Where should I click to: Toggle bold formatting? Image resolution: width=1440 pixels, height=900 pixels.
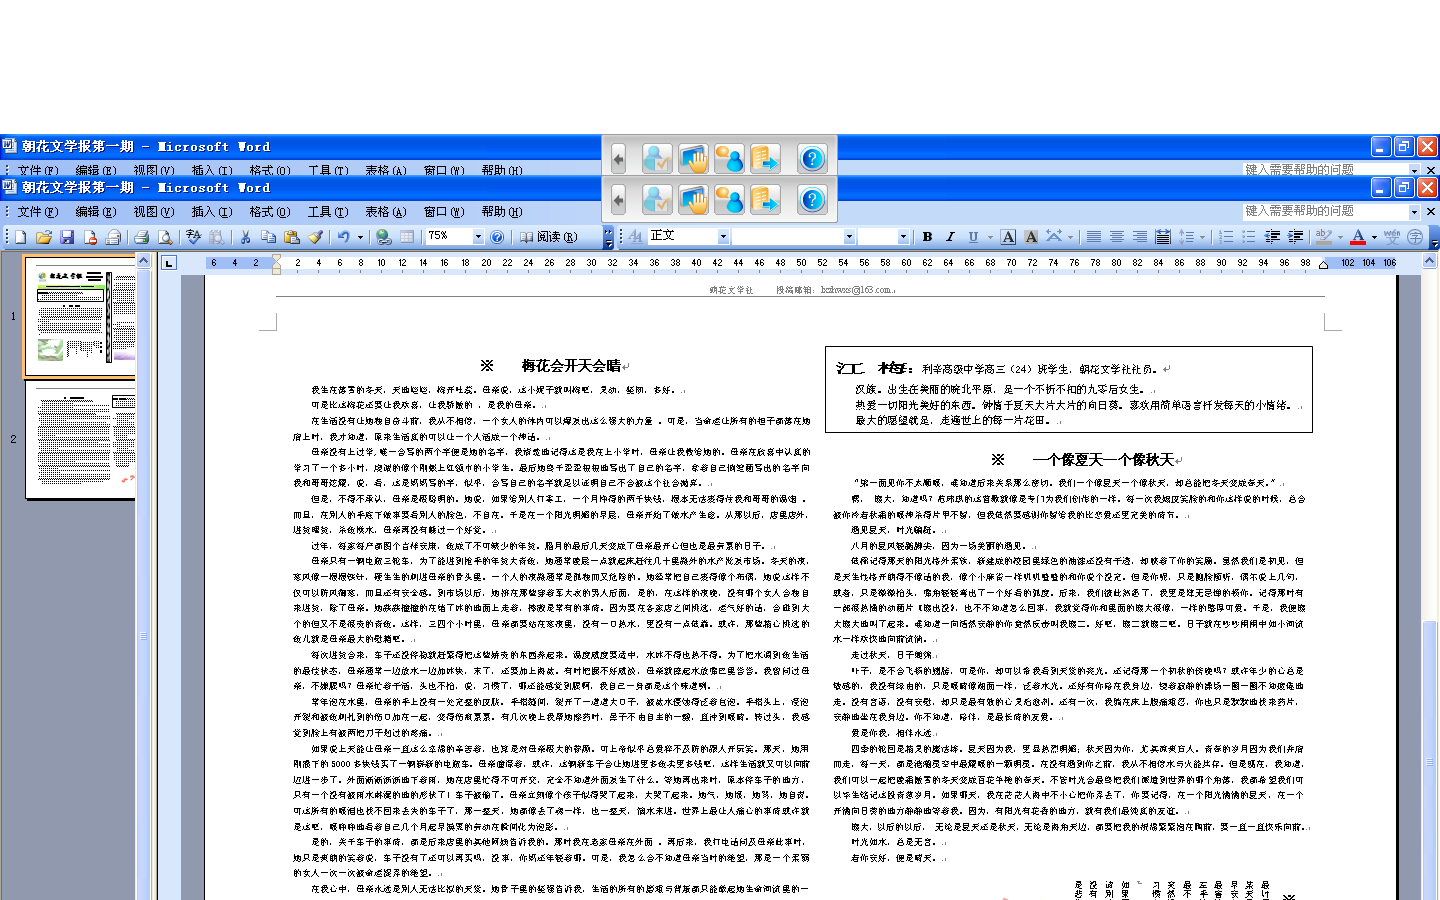tap(927, 237)
